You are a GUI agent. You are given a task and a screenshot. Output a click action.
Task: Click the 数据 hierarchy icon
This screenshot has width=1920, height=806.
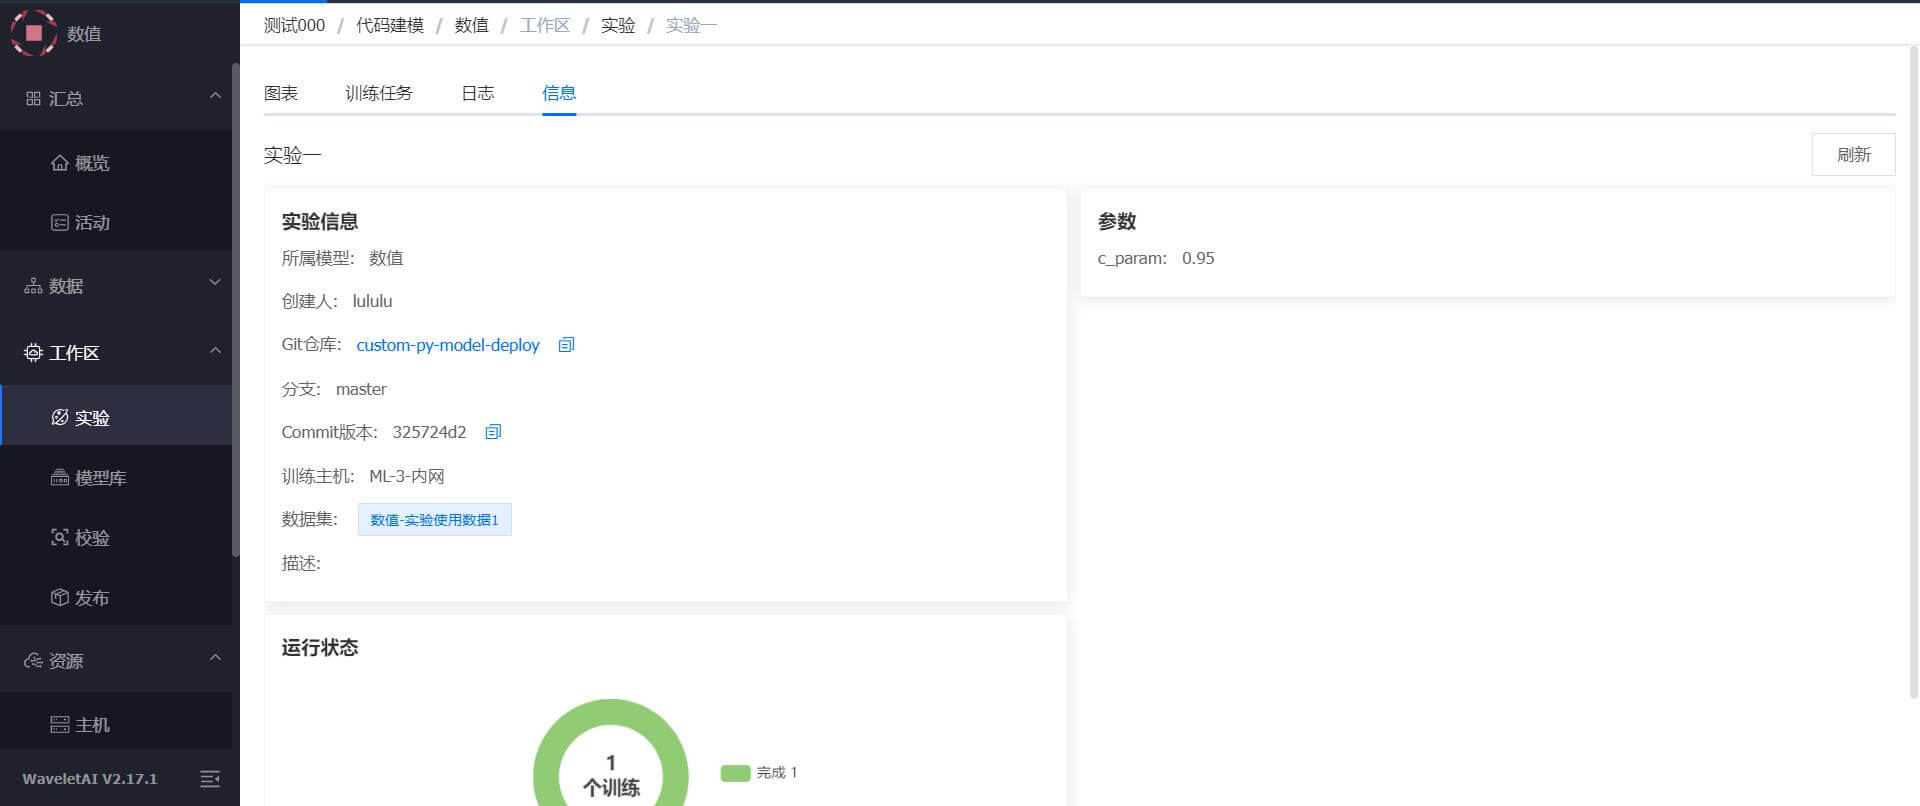pos(33,286)
